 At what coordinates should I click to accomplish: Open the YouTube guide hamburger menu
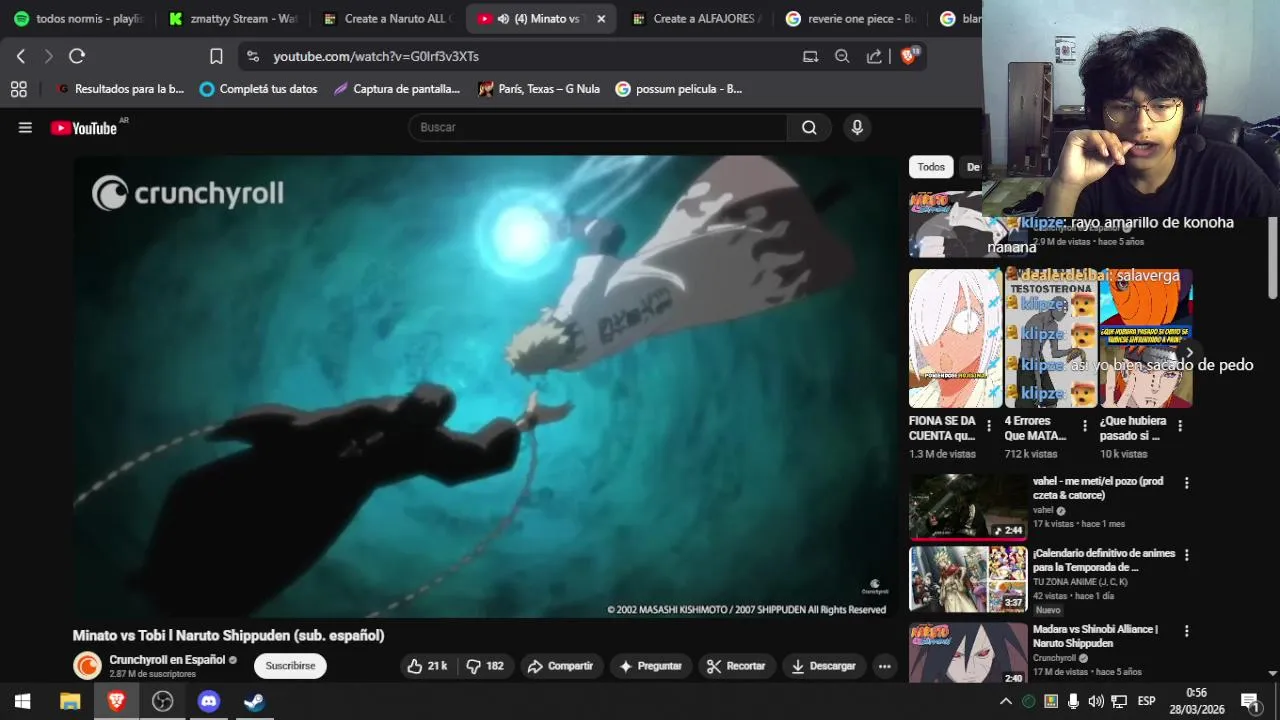(25, 127)
